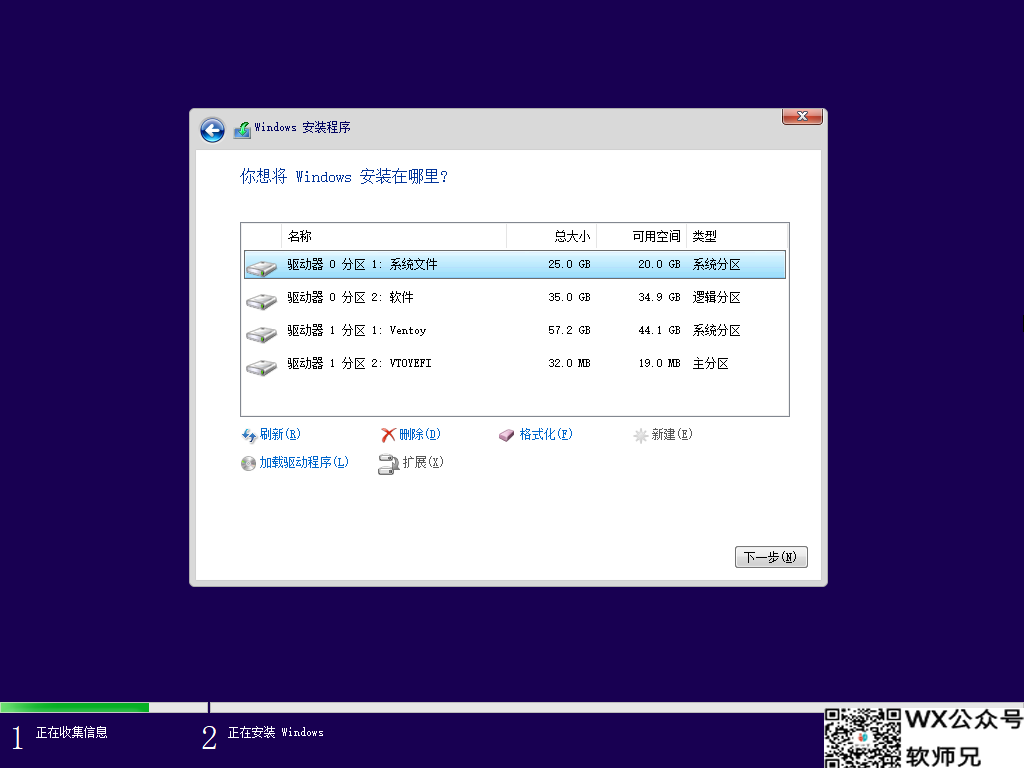1024x768 pixels.
Task: Click the 32.0 MB total size cell
Action: [569, 363]
